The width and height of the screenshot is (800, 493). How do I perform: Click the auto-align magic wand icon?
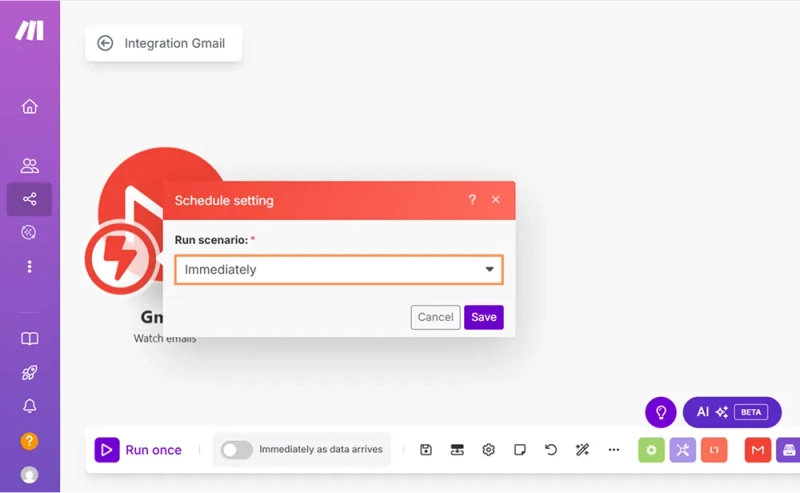click(x=582, y=450)
